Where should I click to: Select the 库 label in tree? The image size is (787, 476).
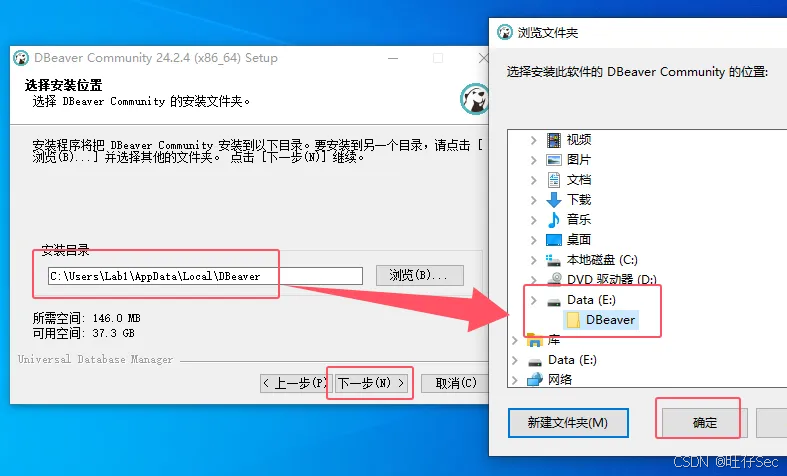coord(554,340)
